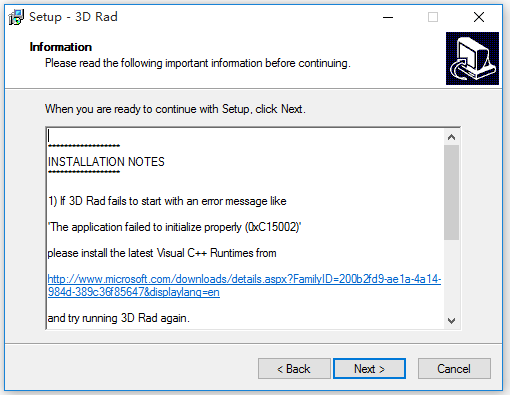Click the second line of the Microsoft URL
510x395 pixels.
(x=134, y=292)
